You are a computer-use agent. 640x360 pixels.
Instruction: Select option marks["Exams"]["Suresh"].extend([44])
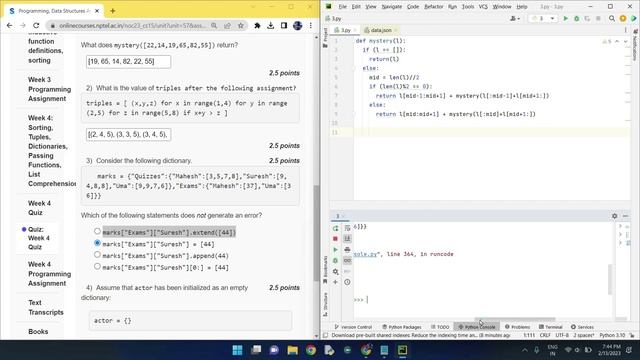[97, 231]
